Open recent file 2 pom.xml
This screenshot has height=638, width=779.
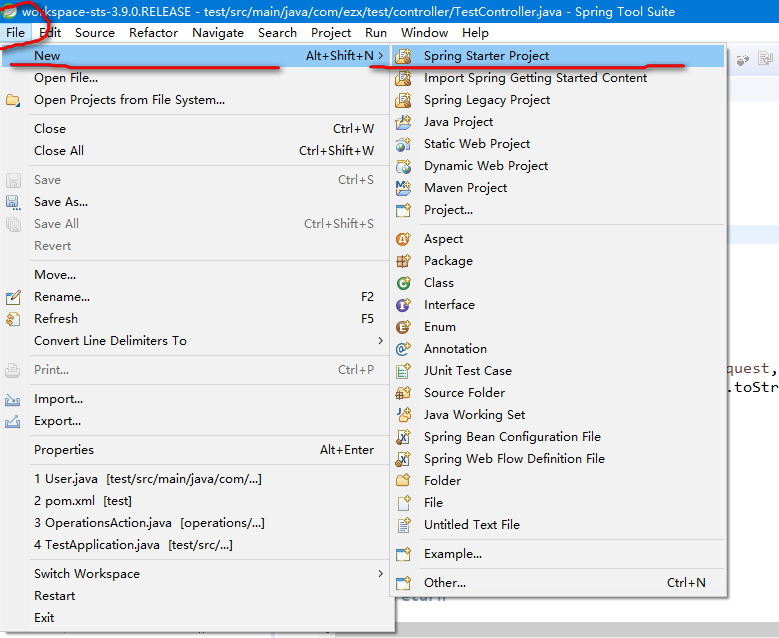coord(195,501)
